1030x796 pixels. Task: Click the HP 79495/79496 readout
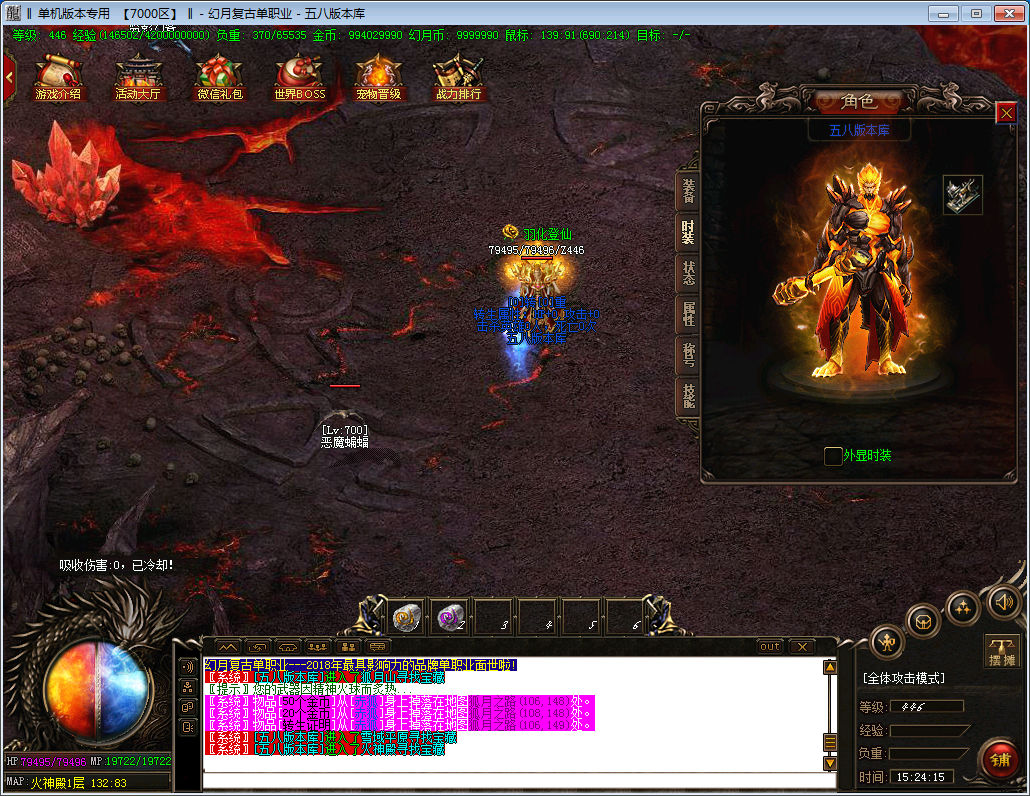(46, 761)
